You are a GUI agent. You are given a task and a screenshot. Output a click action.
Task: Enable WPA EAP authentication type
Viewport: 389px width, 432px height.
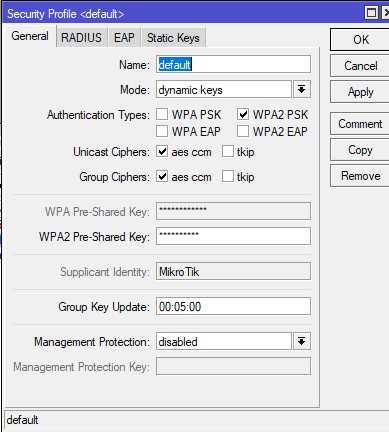coord(162,131)
